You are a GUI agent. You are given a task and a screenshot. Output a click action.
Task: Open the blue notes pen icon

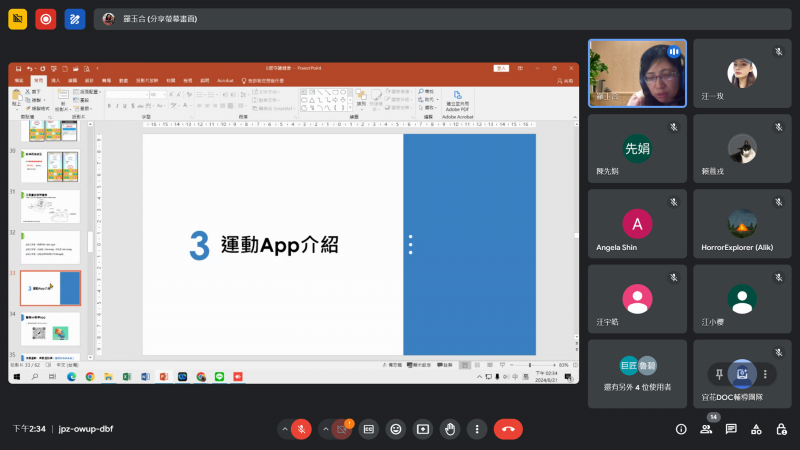(74, 19)
